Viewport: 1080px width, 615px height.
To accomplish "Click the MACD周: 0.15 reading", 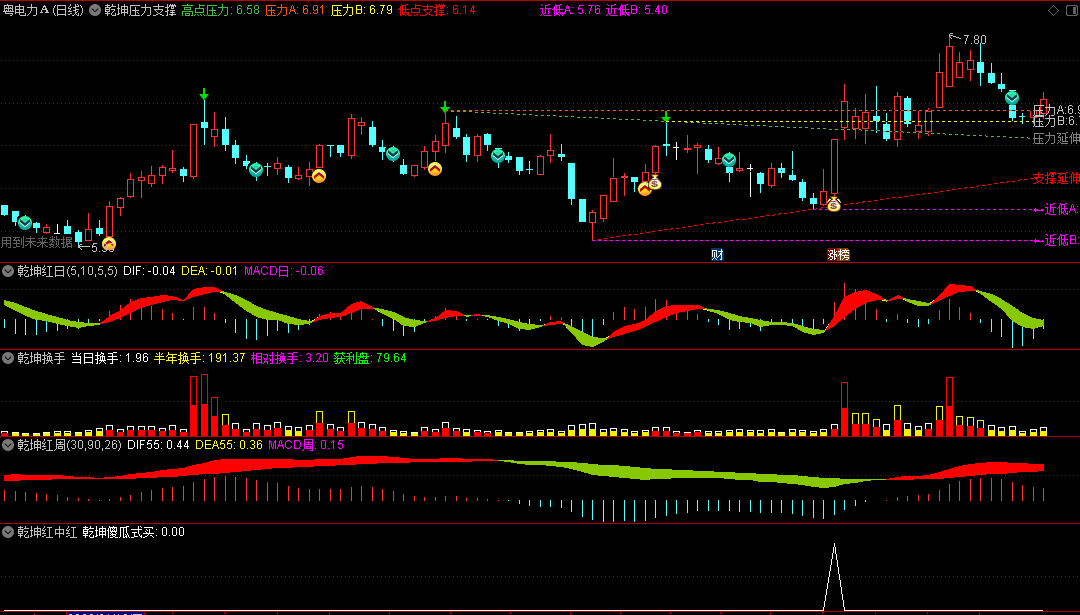I will 306,445.
